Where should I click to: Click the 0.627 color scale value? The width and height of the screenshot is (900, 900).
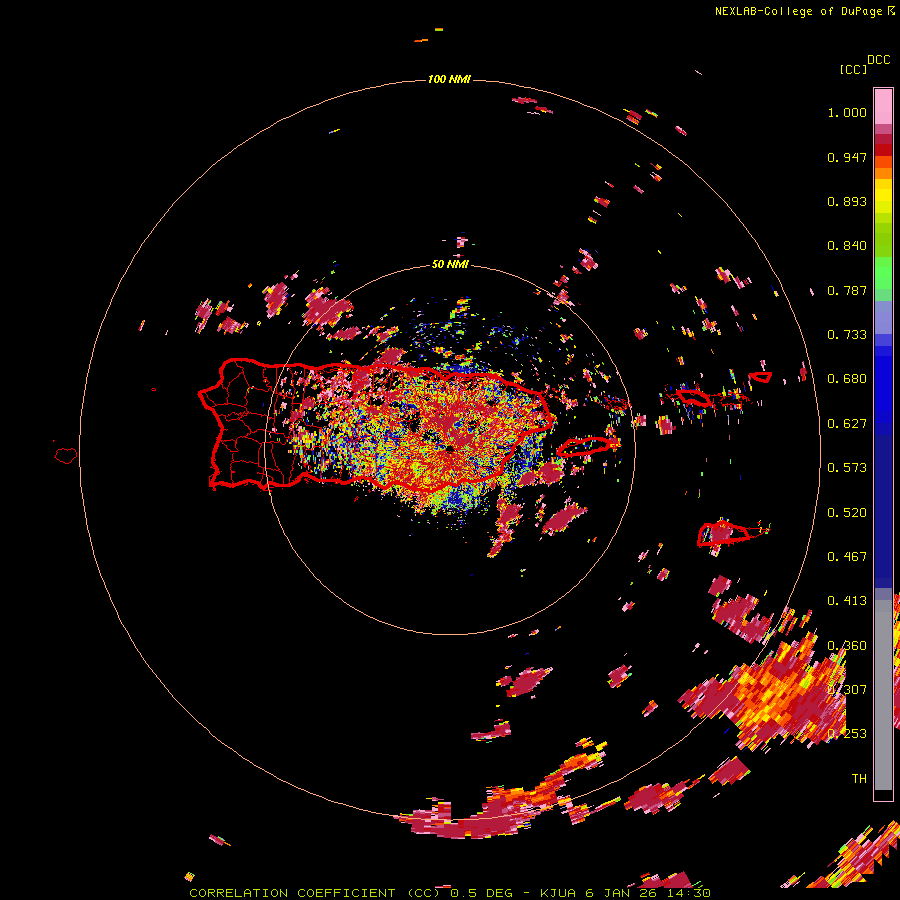pyautogui.click(x=847, y=424)
